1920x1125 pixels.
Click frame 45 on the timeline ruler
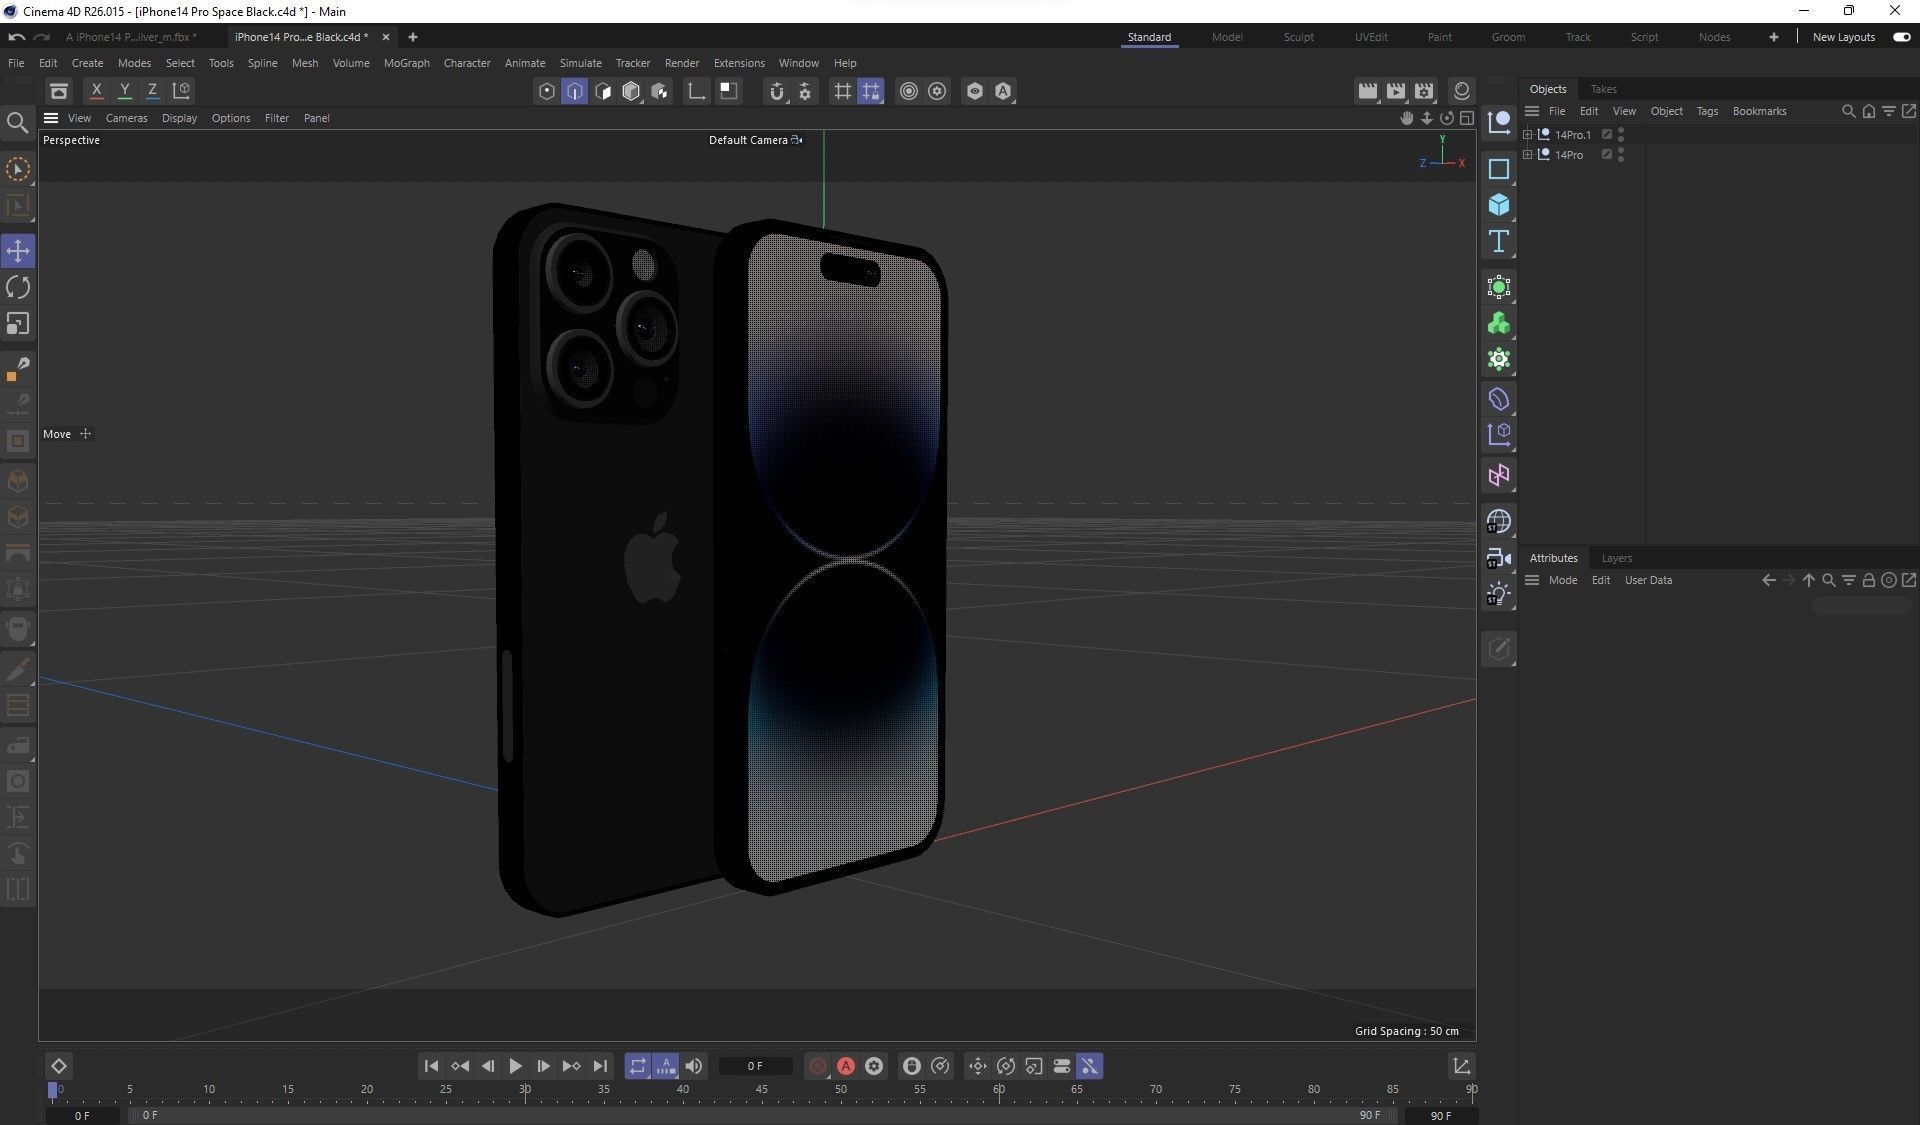click(761, 1089)
